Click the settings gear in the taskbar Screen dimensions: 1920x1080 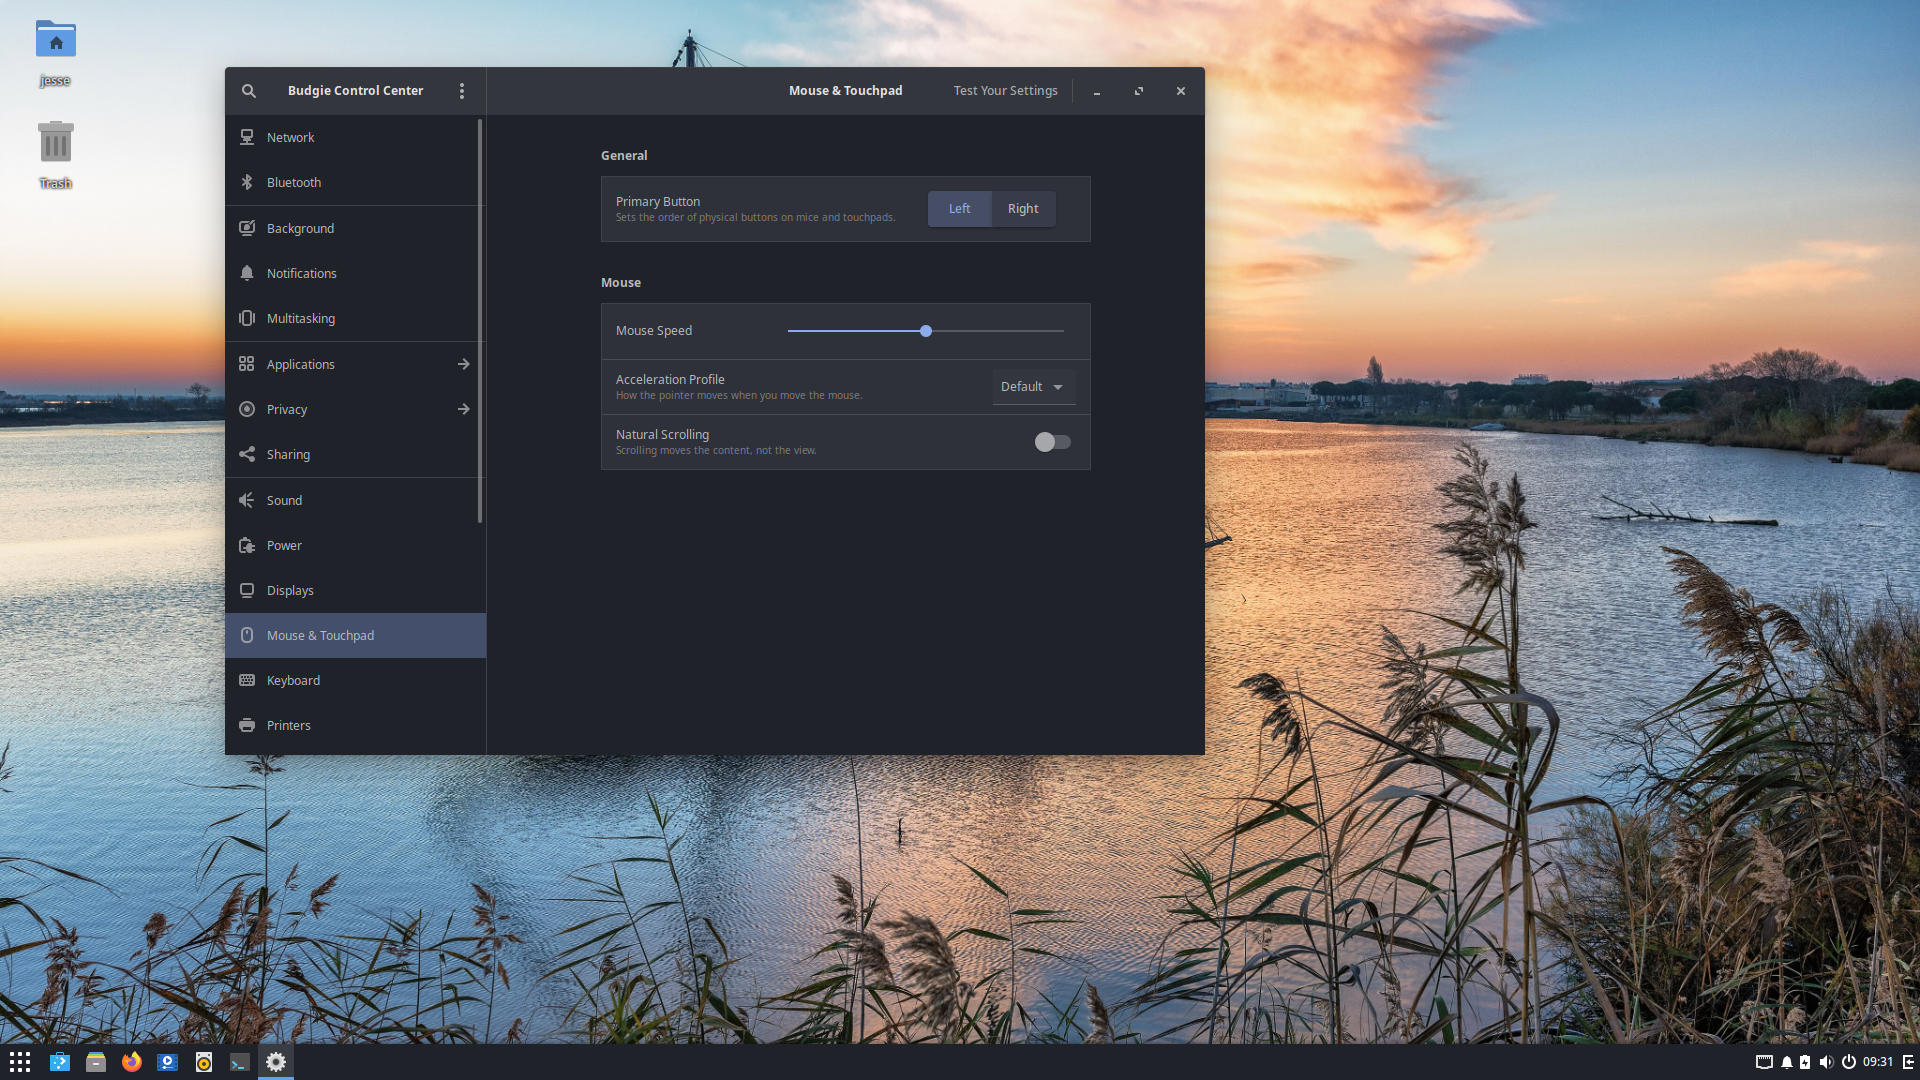[x=276, y=1062]
